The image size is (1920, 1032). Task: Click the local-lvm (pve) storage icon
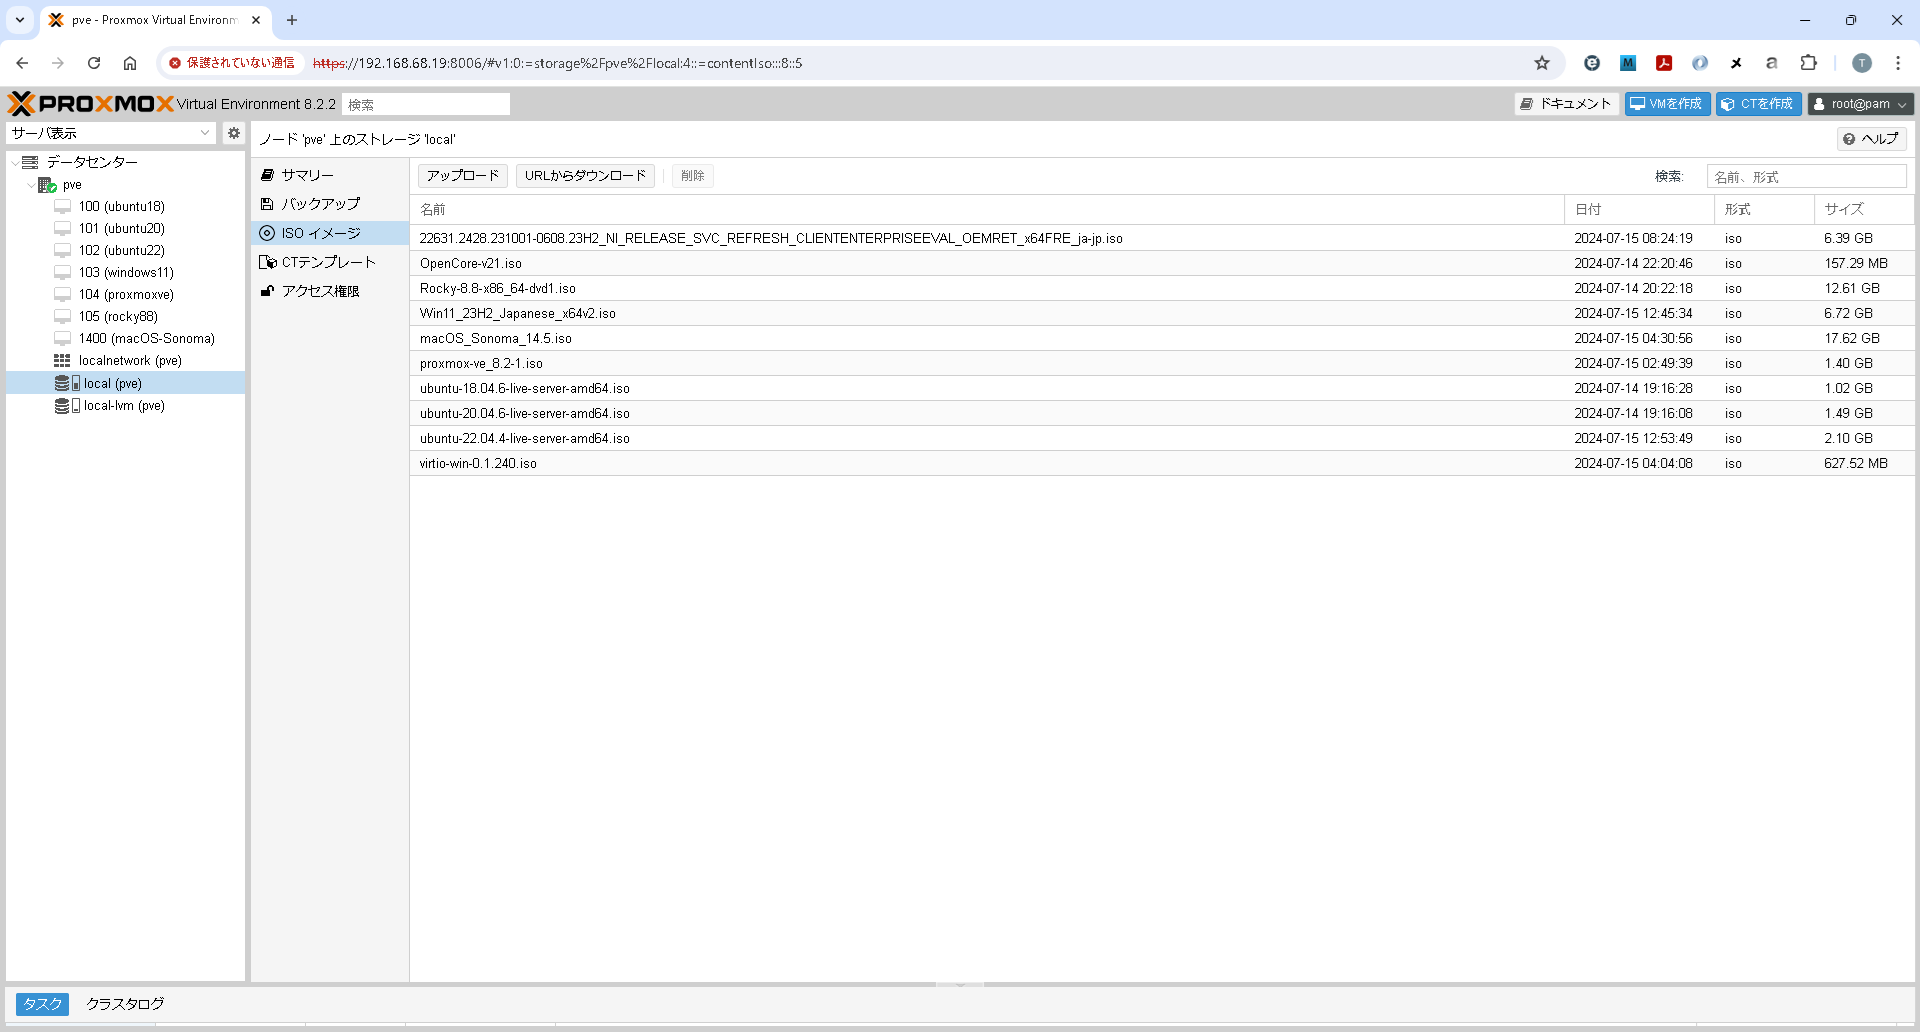point(67,406)
